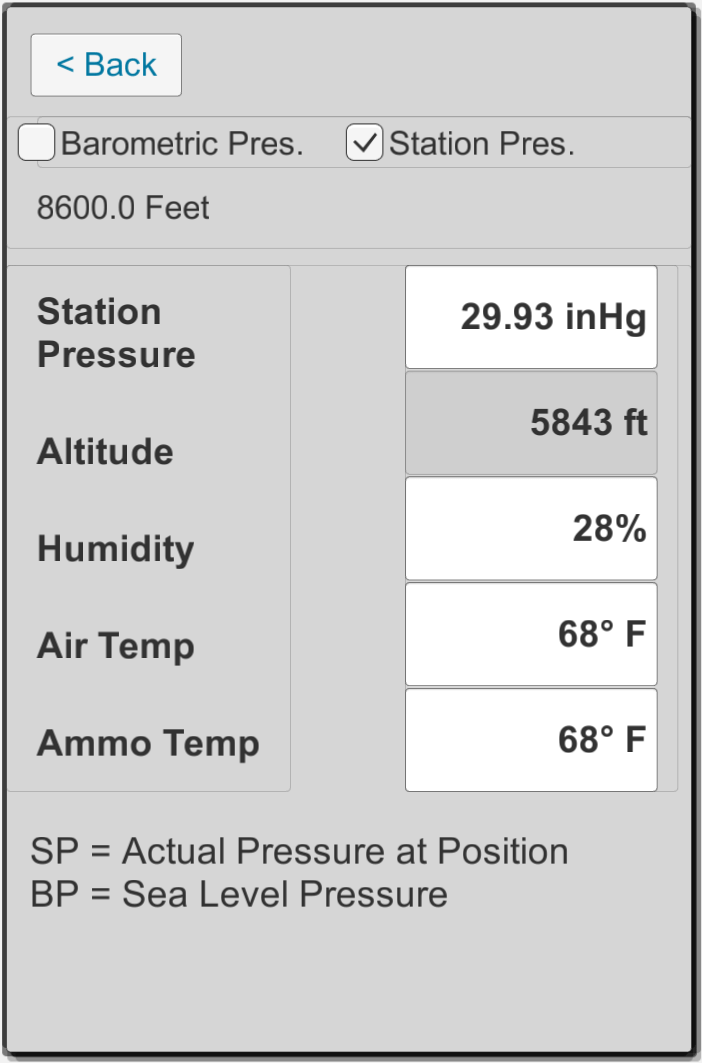Click the narrow strip right of value fields
Screen dimensions: 702x1063
667,529
